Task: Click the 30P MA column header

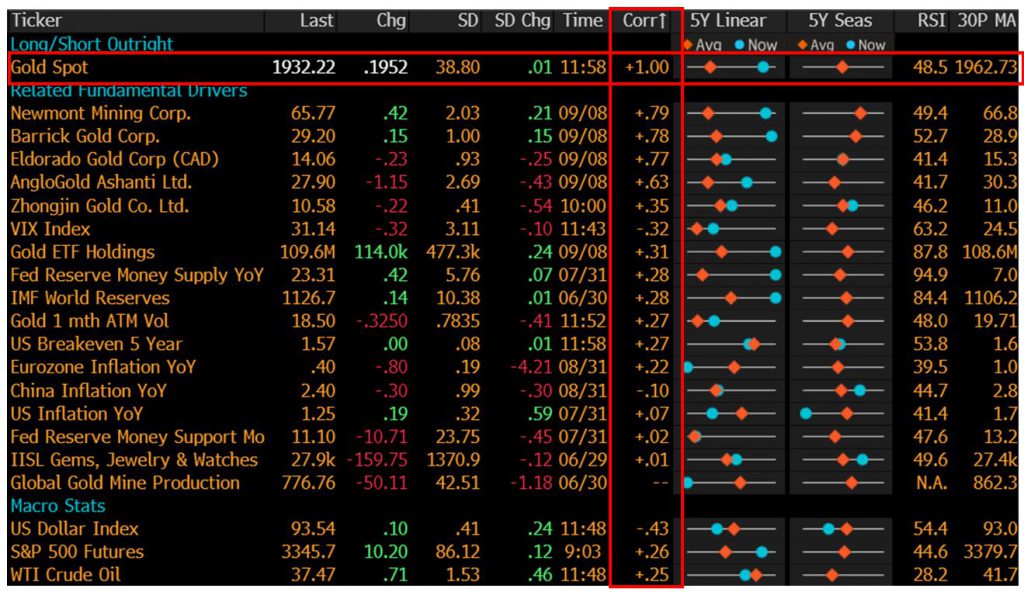Action: [x=987, y=20]
